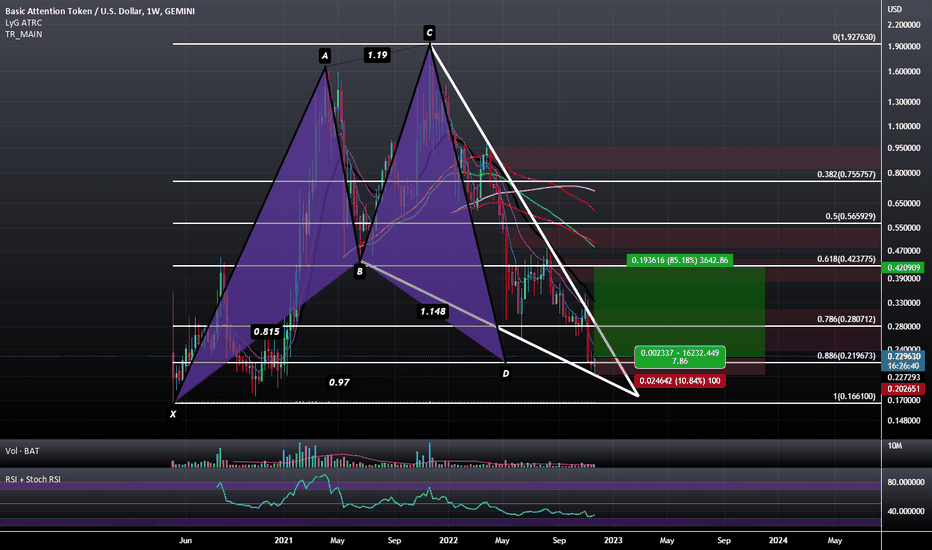
Task: Select the green profit target label 85.18%
Action: [x=679, y=260]
